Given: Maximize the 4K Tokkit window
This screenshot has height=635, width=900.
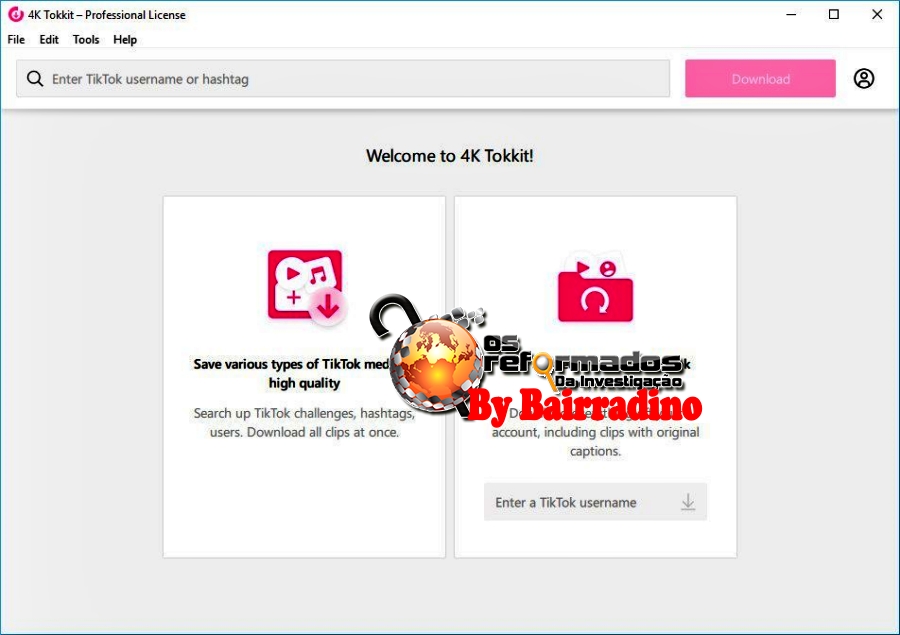Looking at the screenshot, I should [x=834, y=14].
